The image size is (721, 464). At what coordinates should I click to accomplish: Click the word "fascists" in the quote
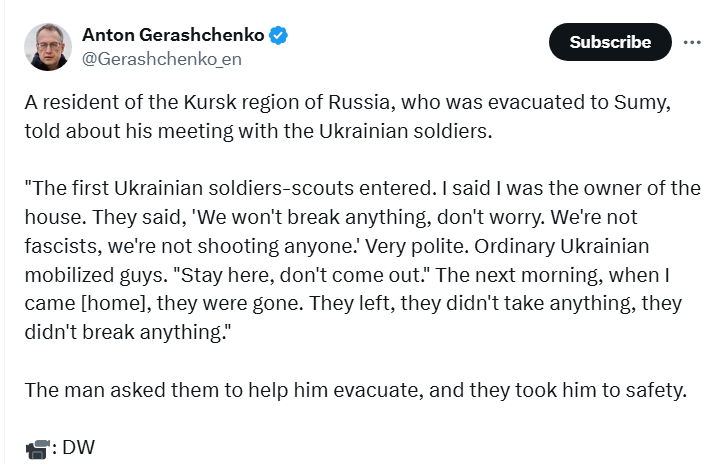coord(62,246)
